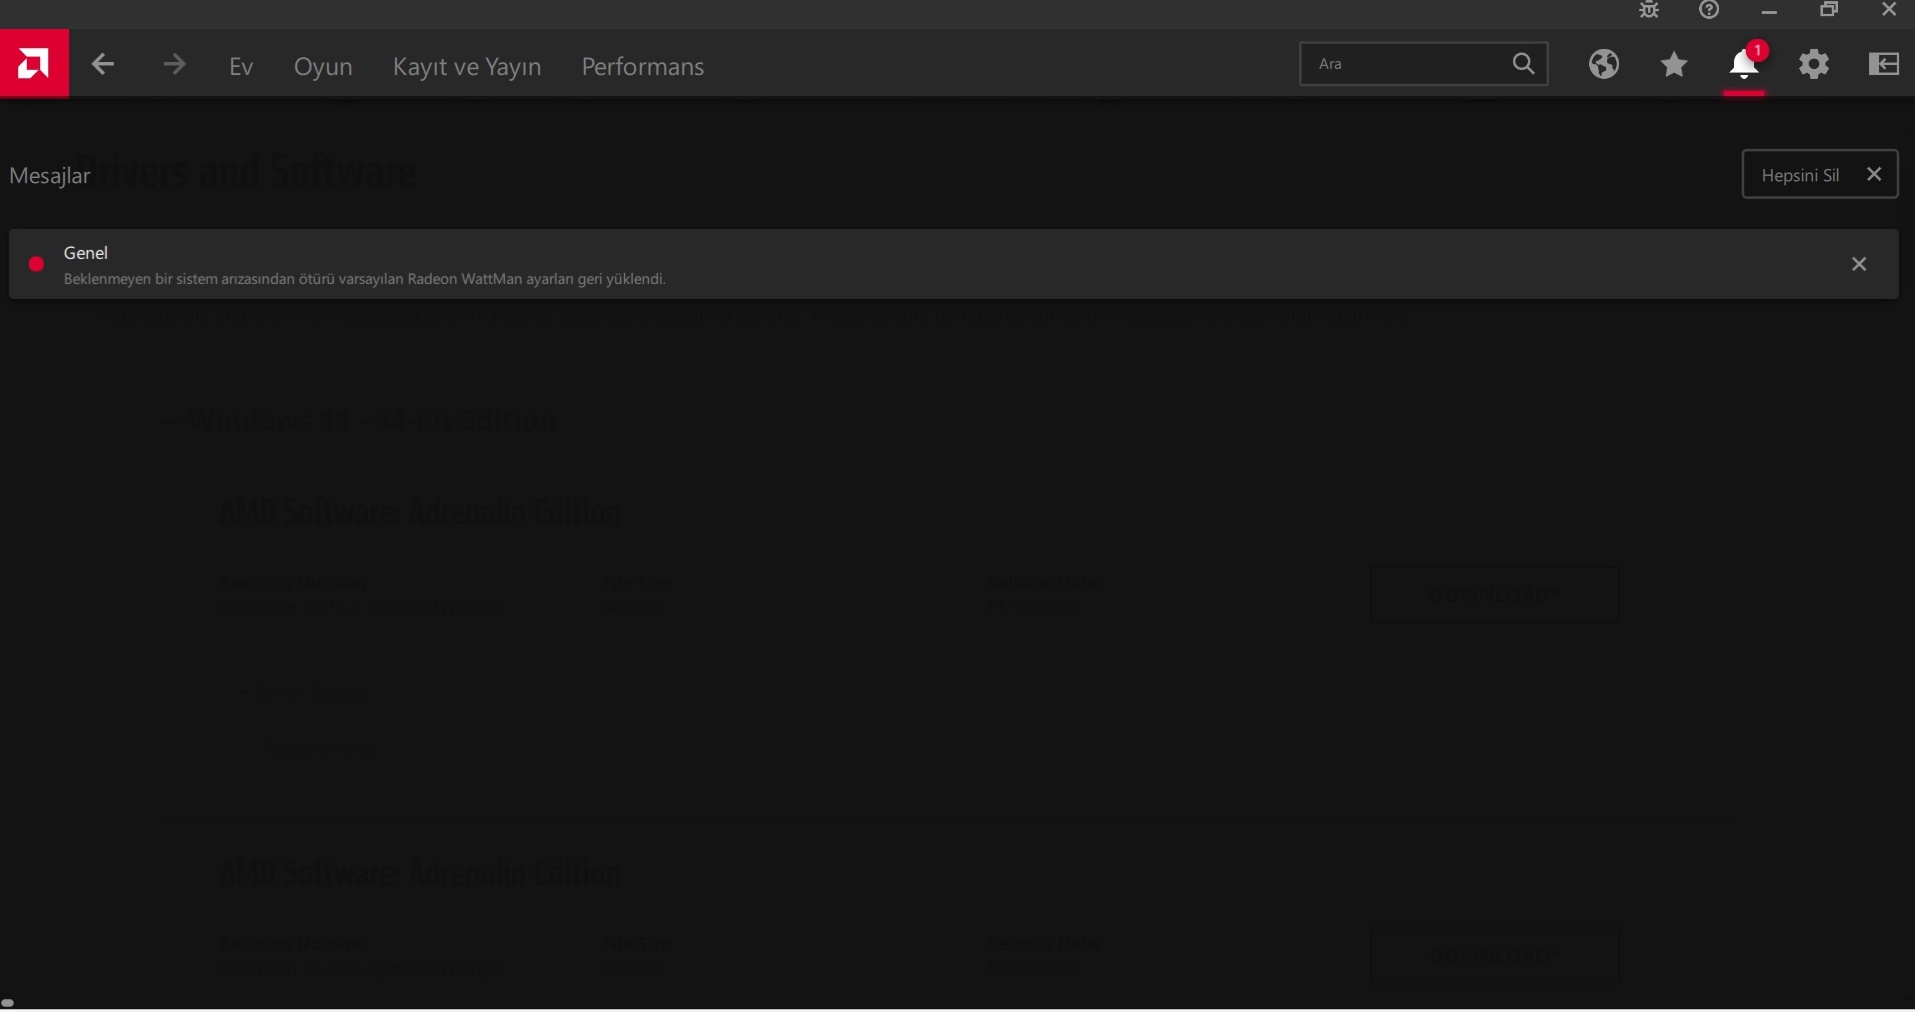Go forward with the right arrow
The image size is (1915, 1012).
point(174,66)
